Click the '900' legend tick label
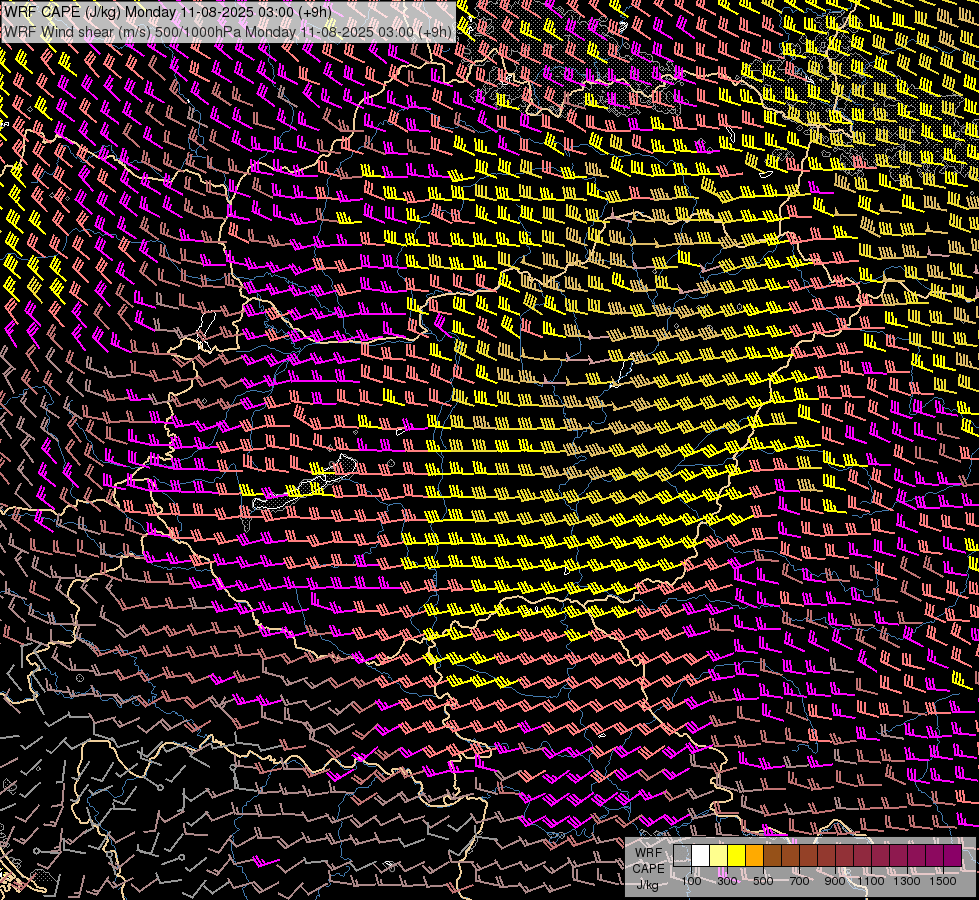 click(x=835, y=881)
